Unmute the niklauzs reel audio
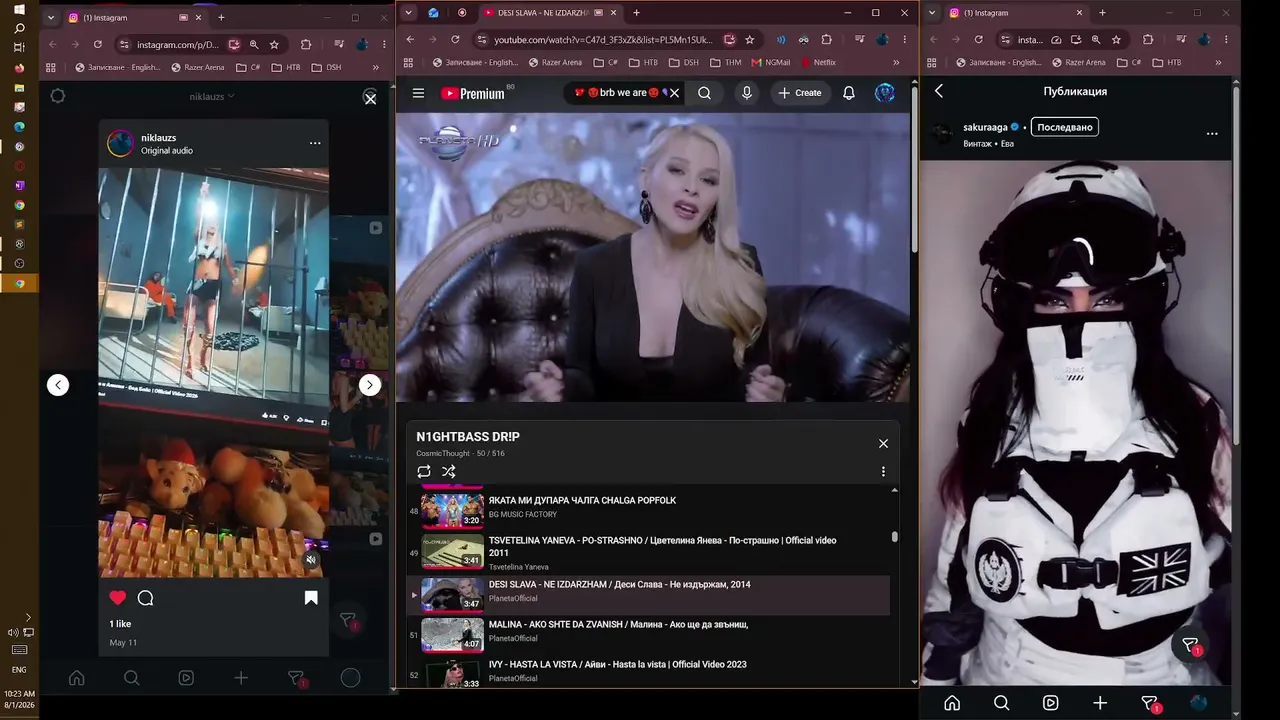 tap(311, 560)
